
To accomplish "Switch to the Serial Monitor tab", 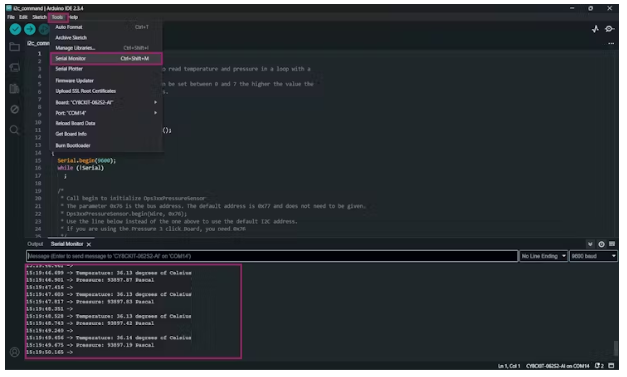I will 67,244.
